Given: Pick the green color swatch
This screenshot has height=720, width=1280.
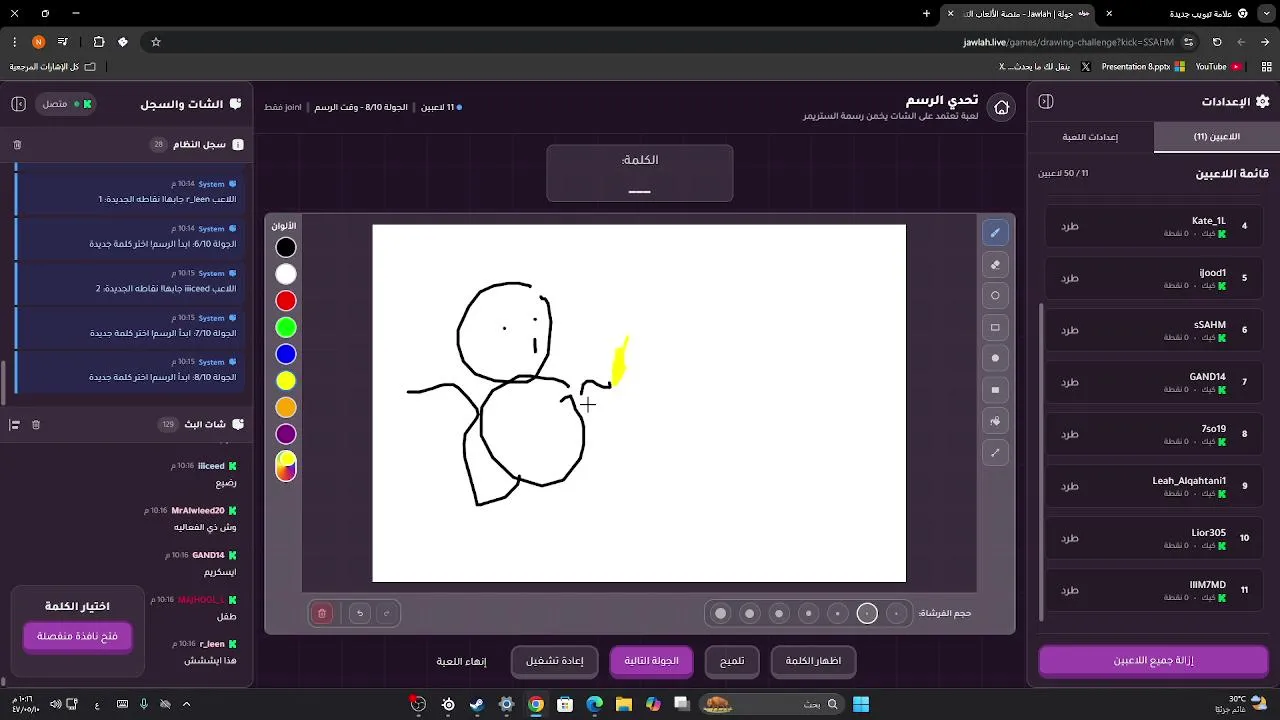Looking at the screenshot, I should (x=286, y=327).
